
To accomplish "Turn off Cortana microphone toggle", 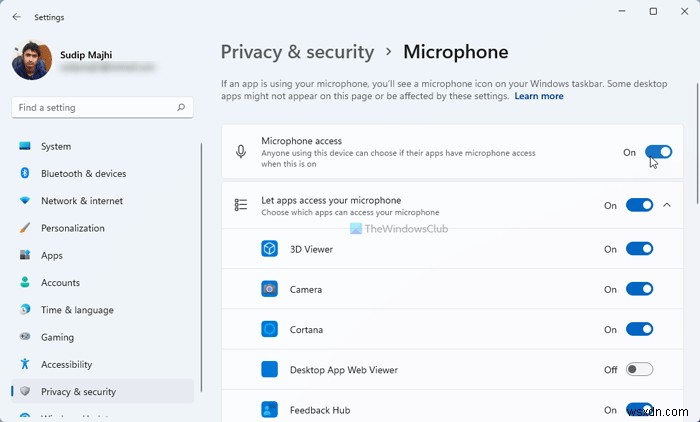I will point(639,329).
